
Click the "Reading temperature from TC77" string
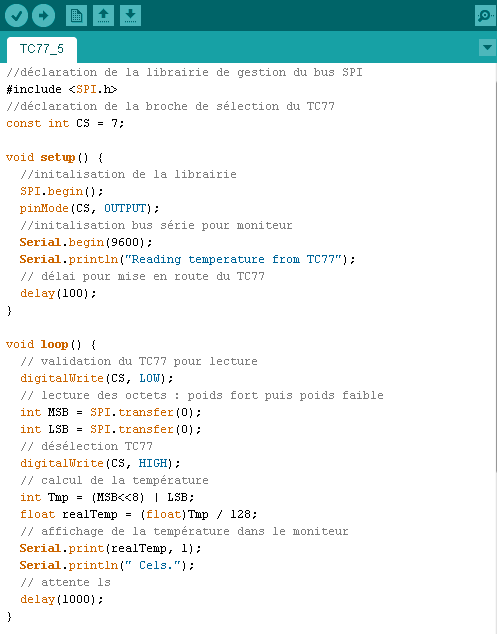(233, 259)
